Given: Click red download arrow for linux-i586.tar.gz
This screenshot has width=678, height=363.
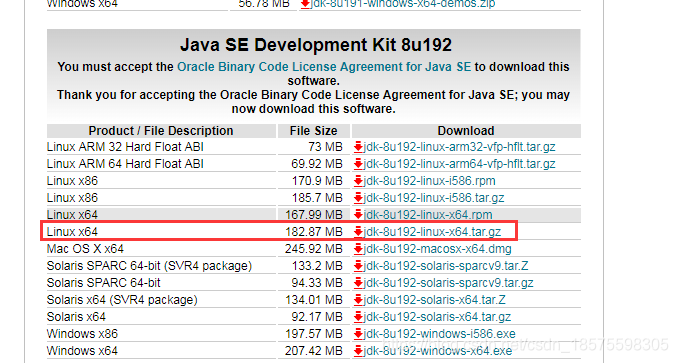Looking at the screenshot, I should click(x=358, y=198).
